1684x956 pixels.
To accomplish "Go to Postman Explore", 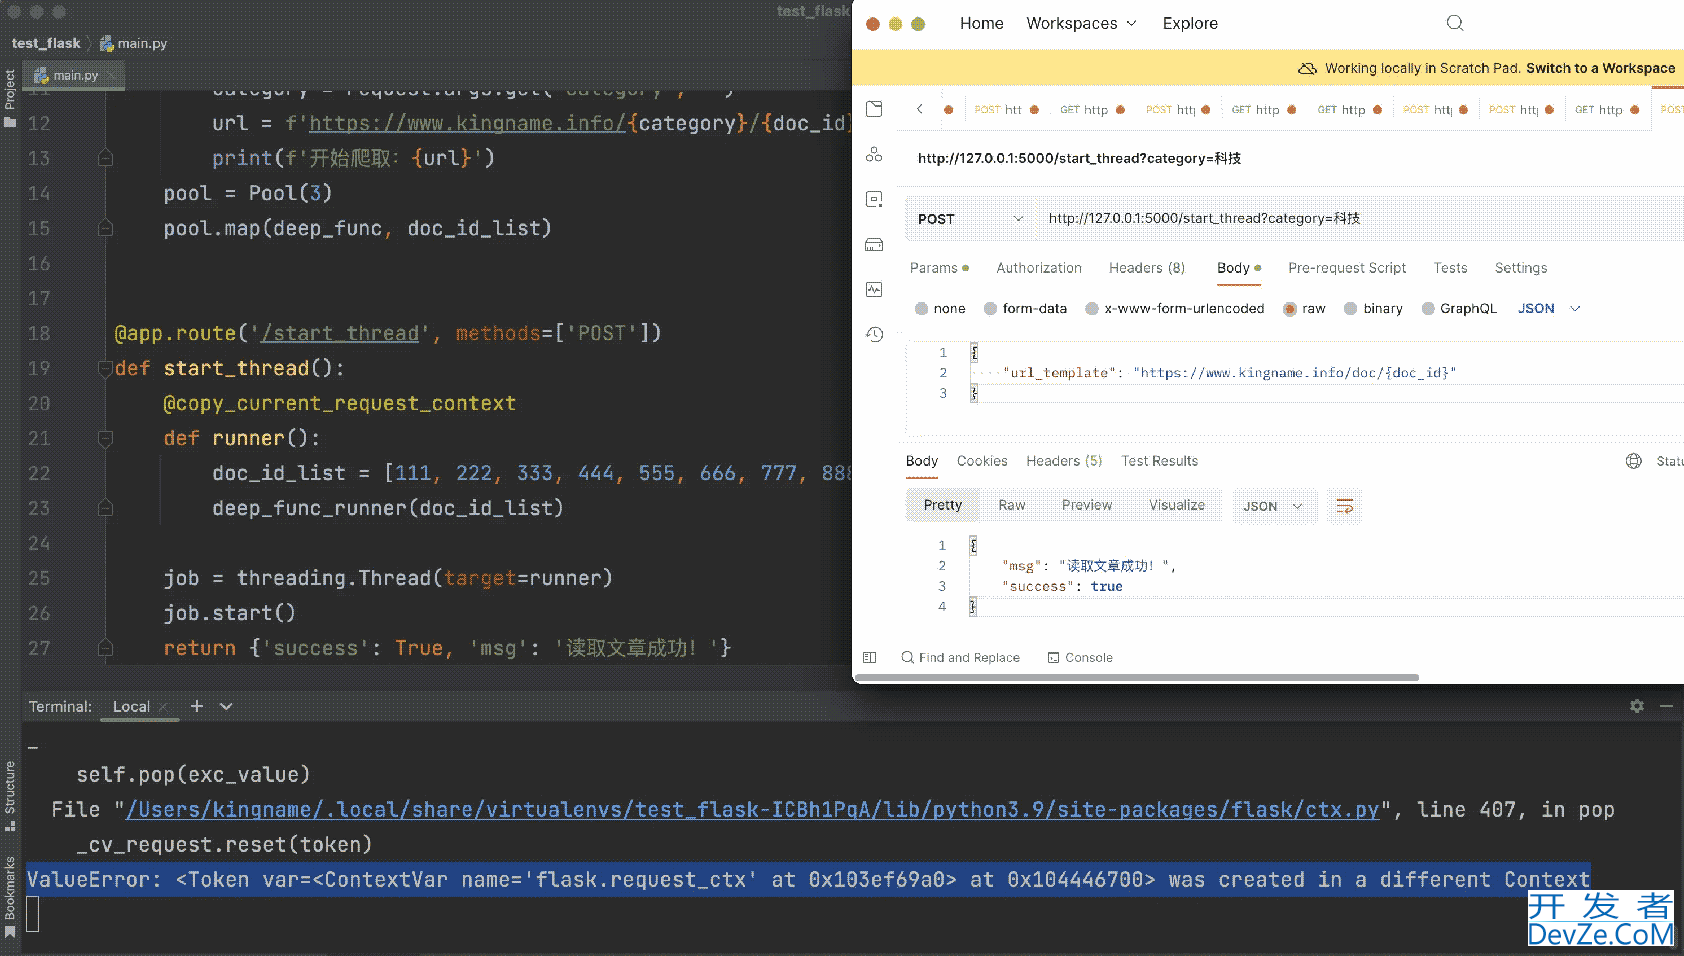I will pyautogui.click(x=1190, y=23).
